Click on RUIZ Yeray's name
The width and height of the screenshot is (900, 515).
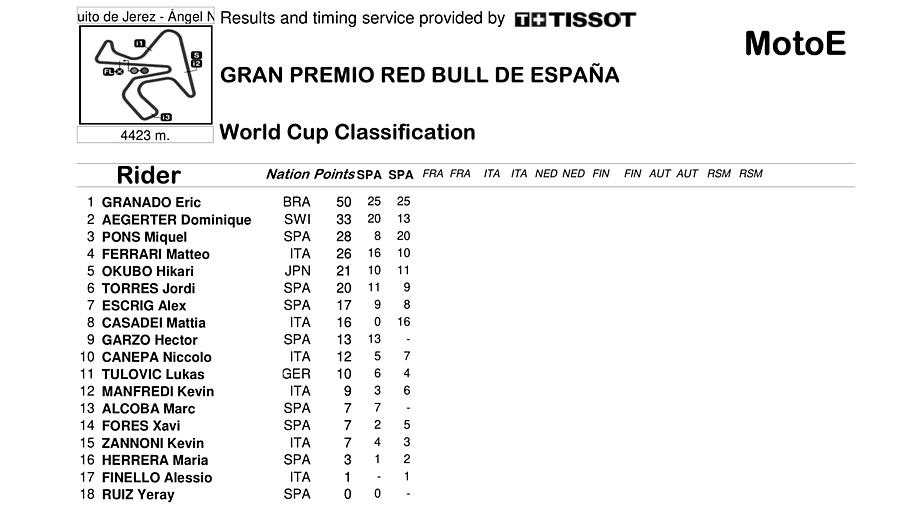[x=138, y=494]
